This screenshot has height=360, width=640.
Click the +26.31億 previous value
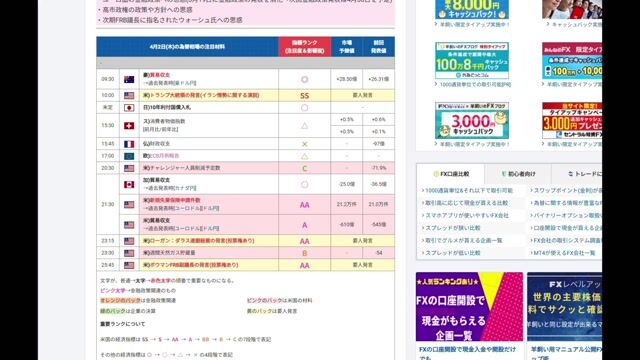[379, 79]
